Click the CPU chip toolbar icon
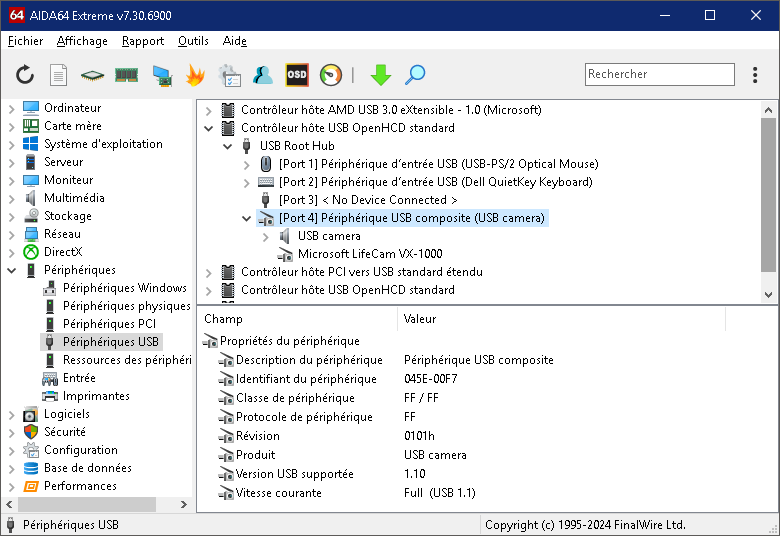Image resolution: width=780 pixels, height=536 pixels. (93, 76)
